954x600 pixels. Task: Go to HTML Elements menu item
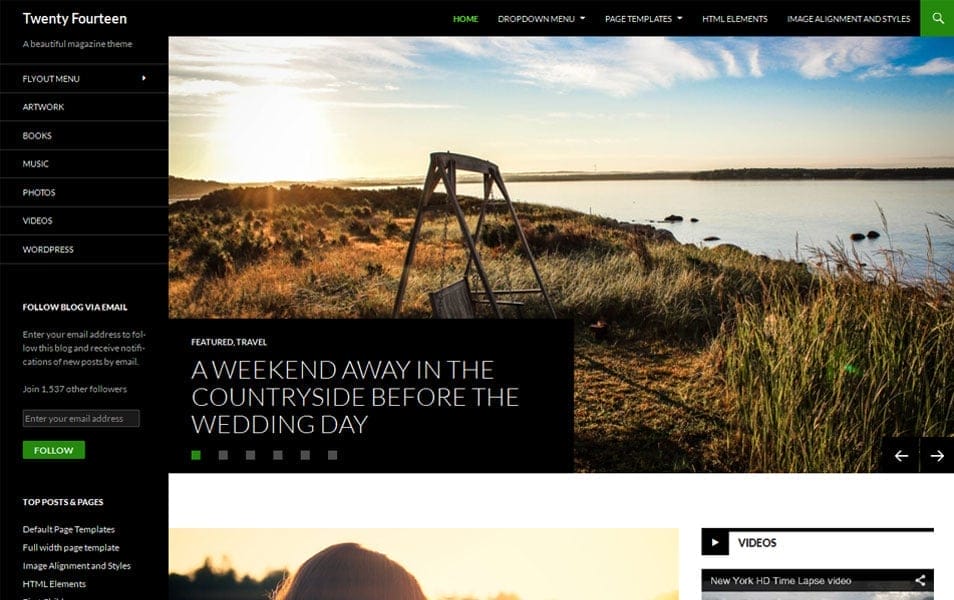point(734,19)
